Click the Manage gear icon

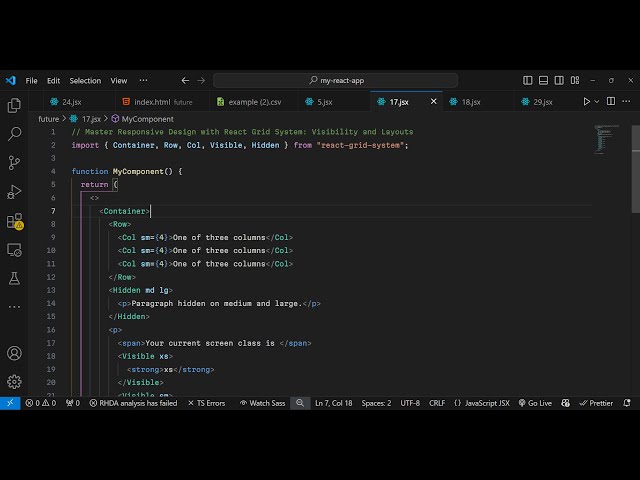(x=14, y=381)
